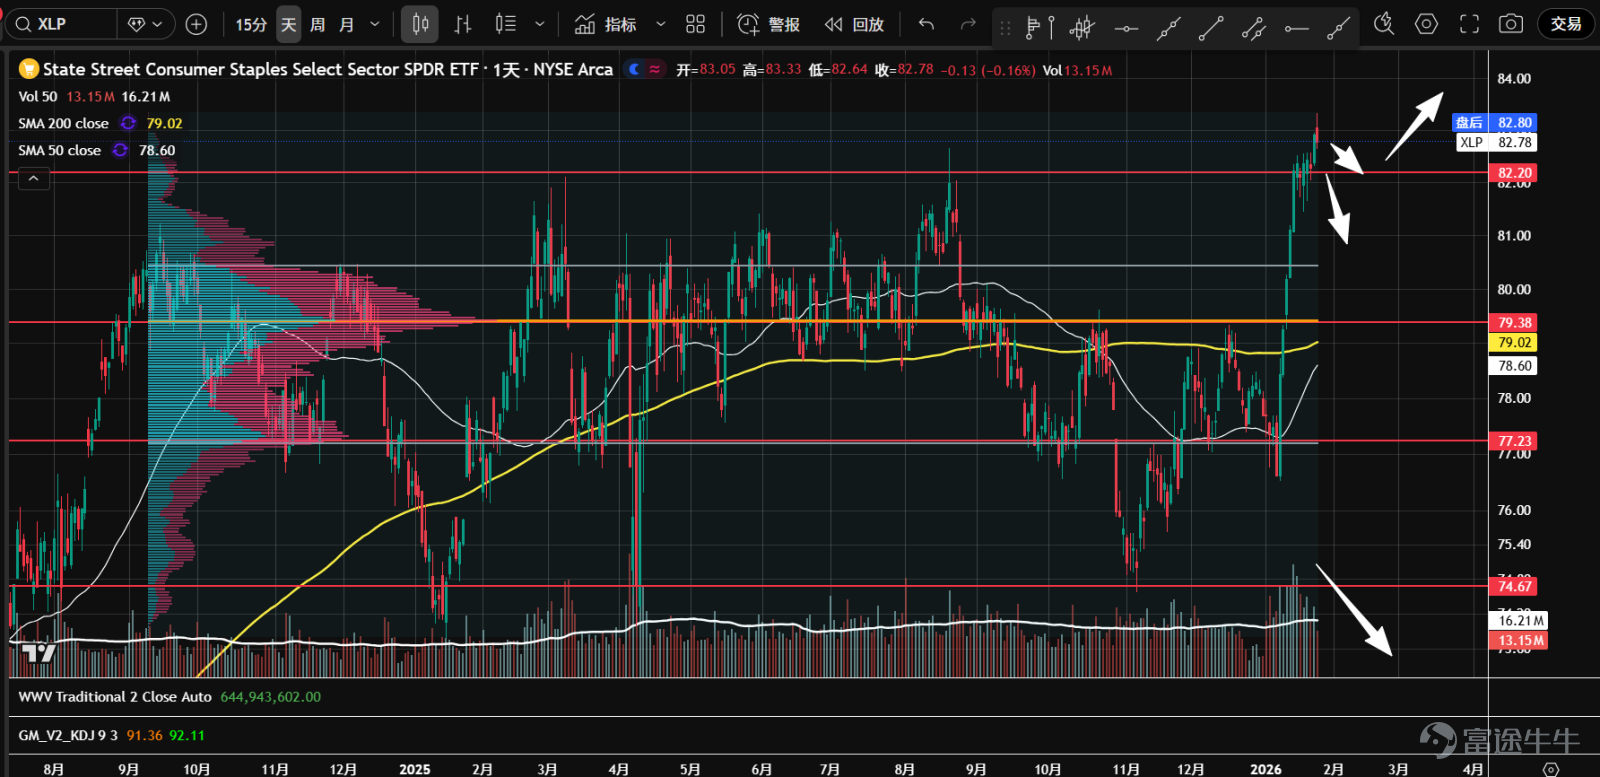
Task: Select the 74.67 red horizontal line label
Action: [x=1514, y=586]
